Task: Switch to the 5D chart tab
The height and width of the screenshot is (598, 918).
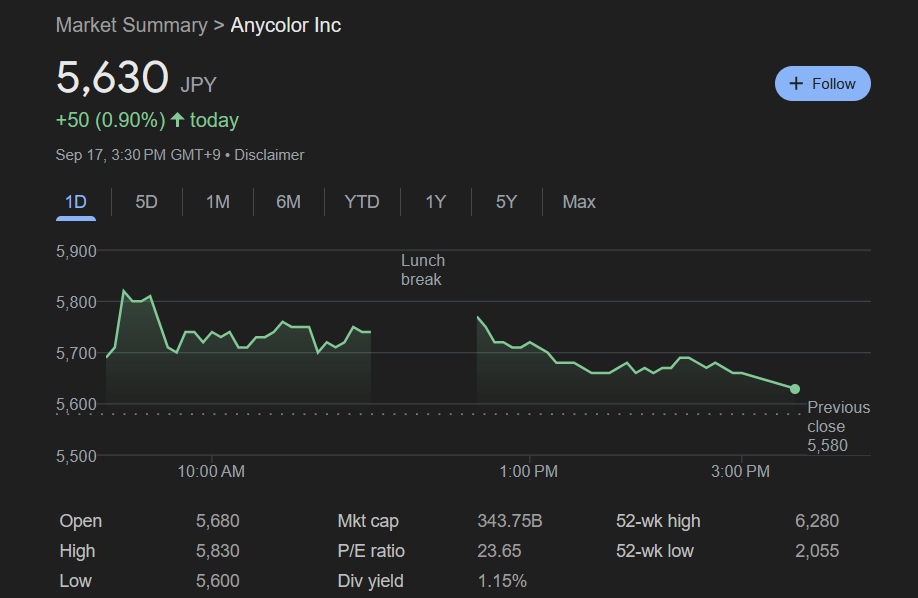Action: point(147,202)
